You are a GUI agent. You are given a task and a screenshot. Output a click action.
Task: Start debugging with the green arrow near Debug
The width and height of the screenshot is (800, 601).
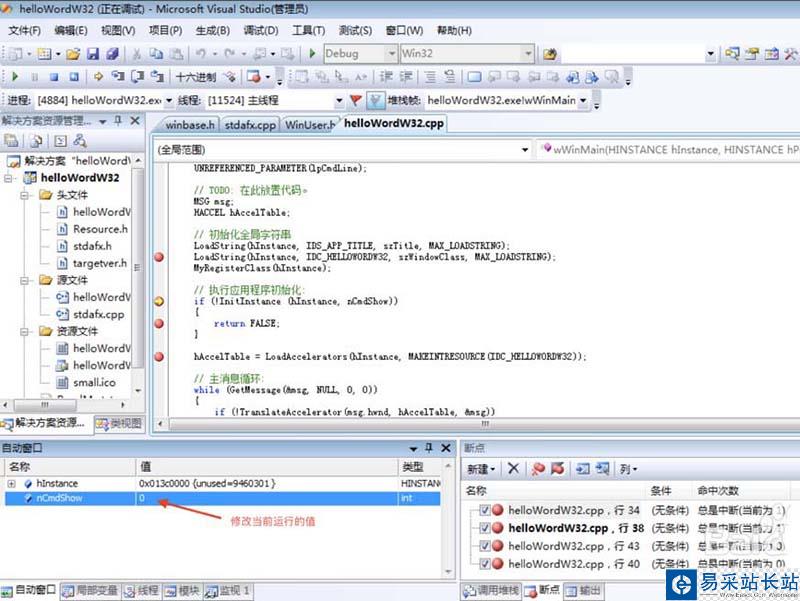(312, 53)
